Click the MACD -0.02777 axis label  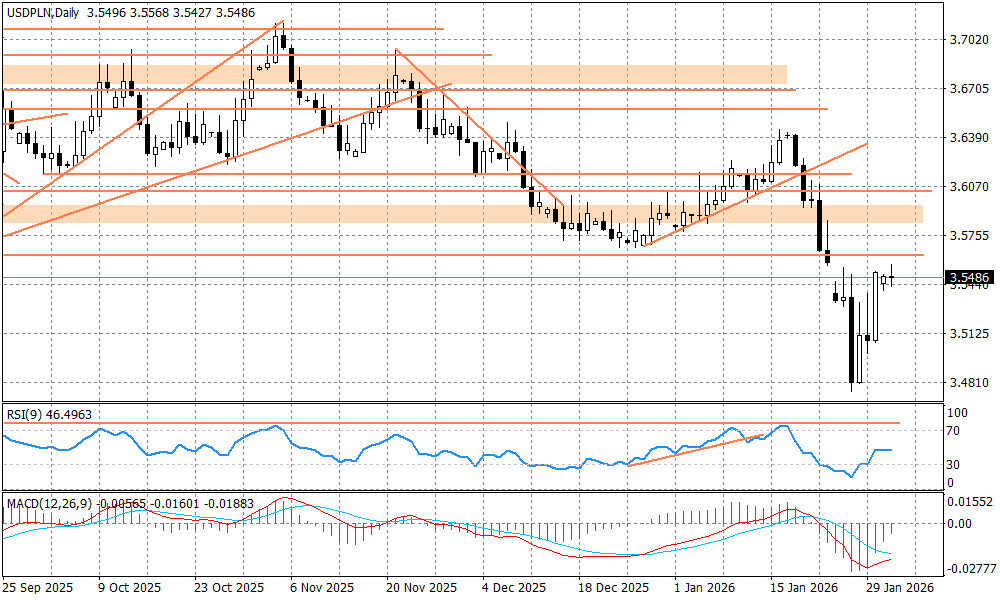coord(969,568)
